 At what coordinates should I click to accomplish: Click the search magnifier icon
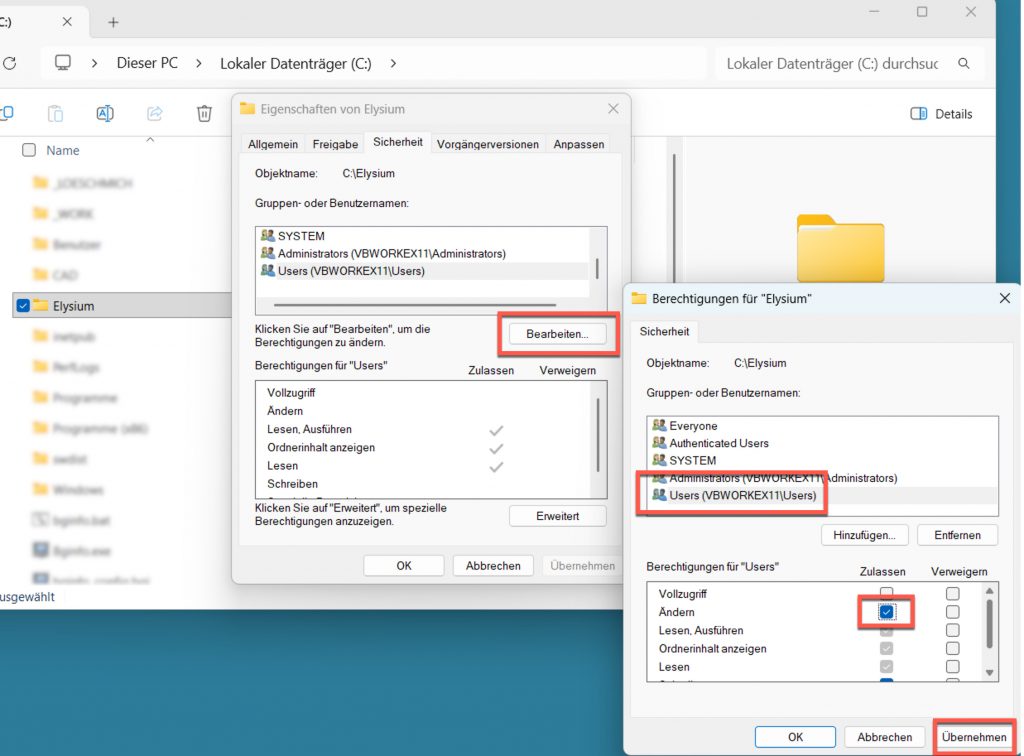point(964,63)
